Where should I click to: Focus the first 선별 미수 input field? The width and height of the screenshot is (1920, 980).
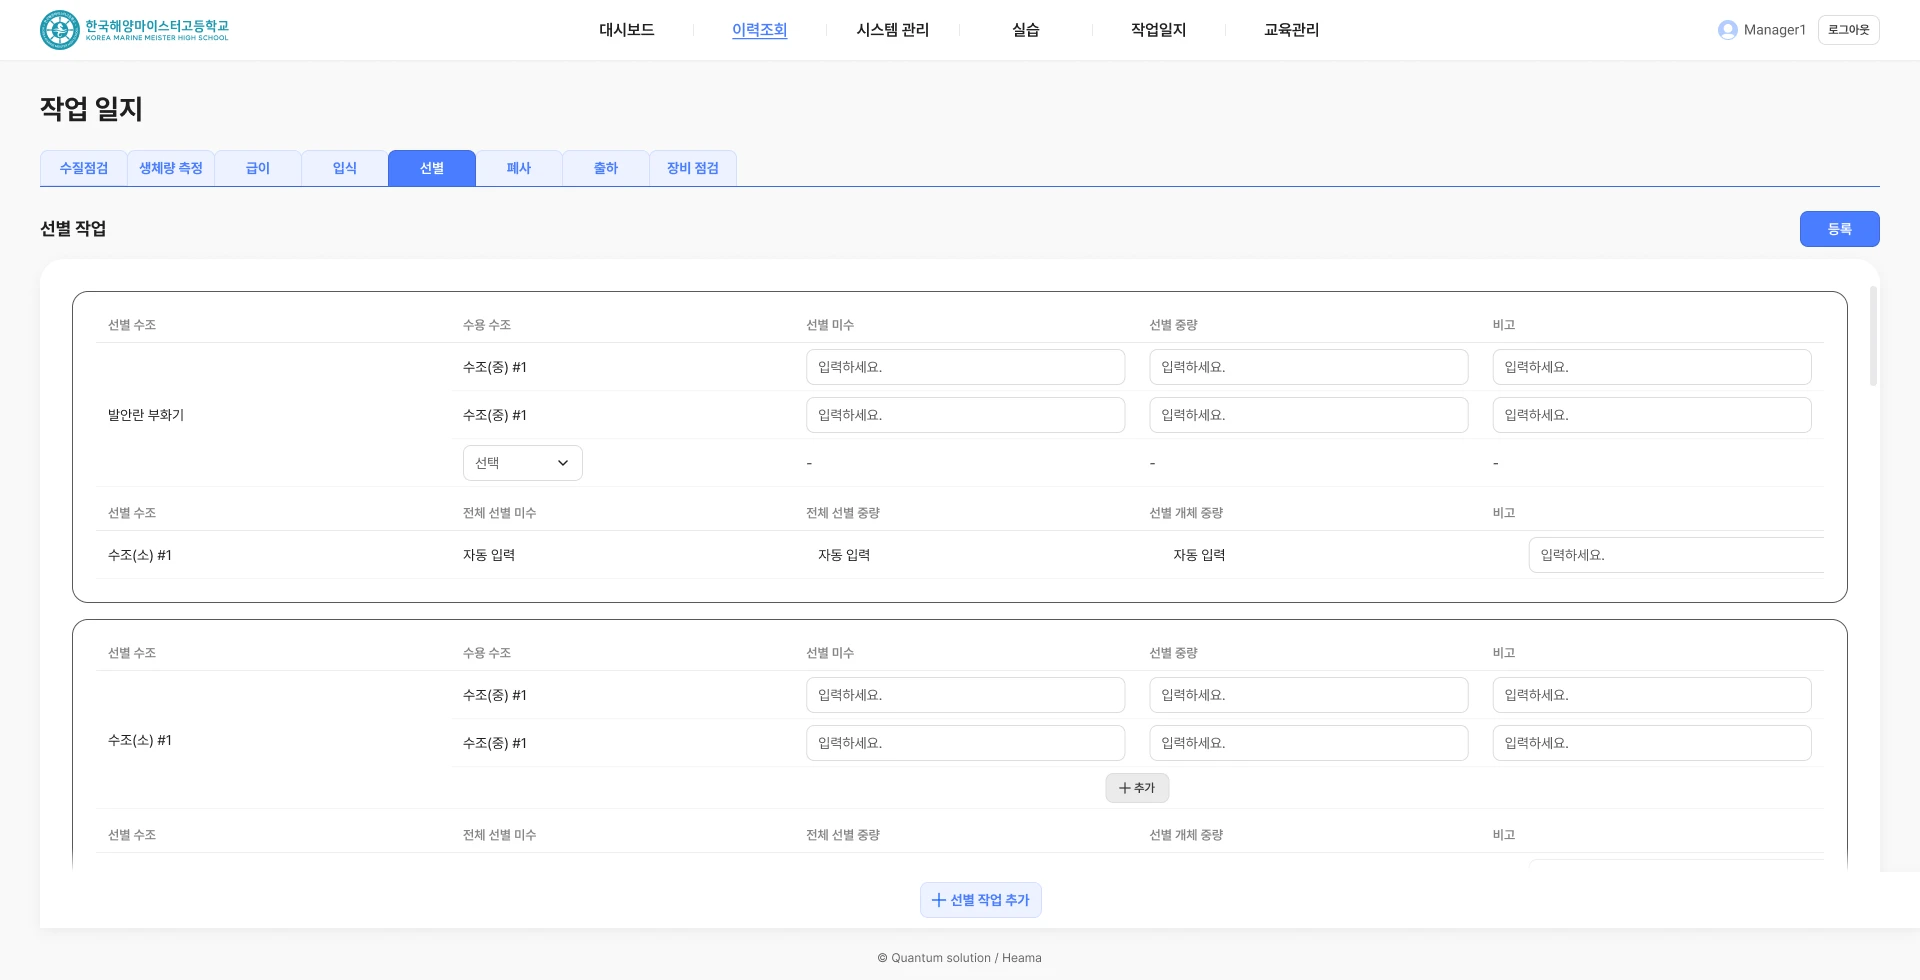[965, 367]
